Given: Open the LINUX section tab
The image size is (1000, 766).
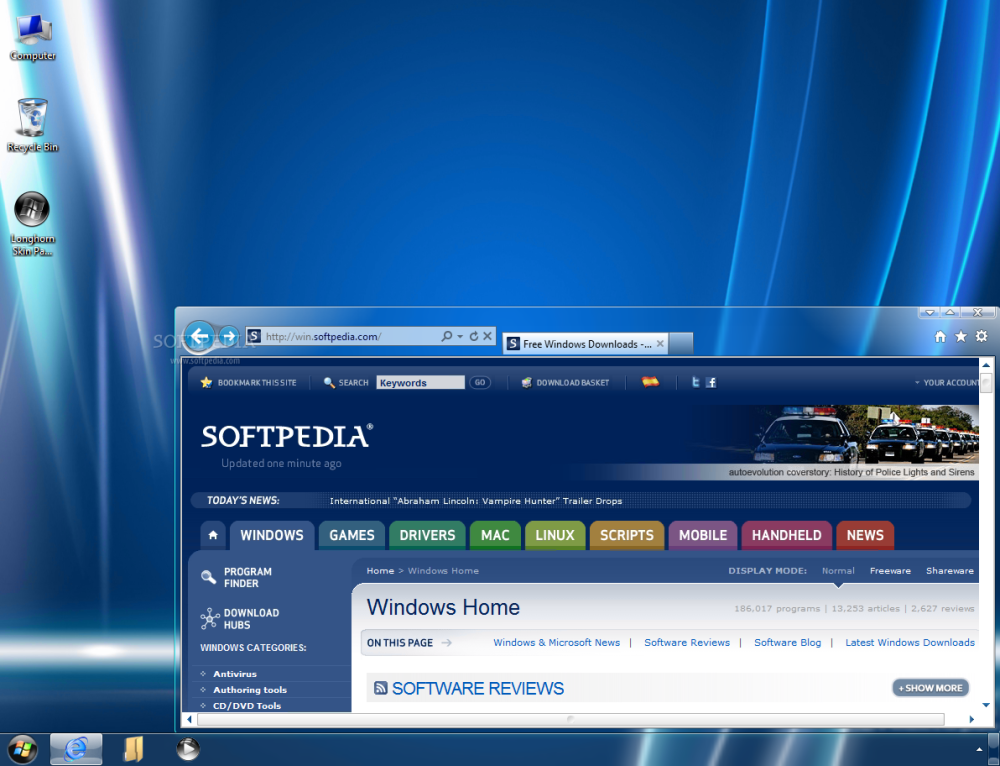Looking at the screenshot, I should point(555,535).
